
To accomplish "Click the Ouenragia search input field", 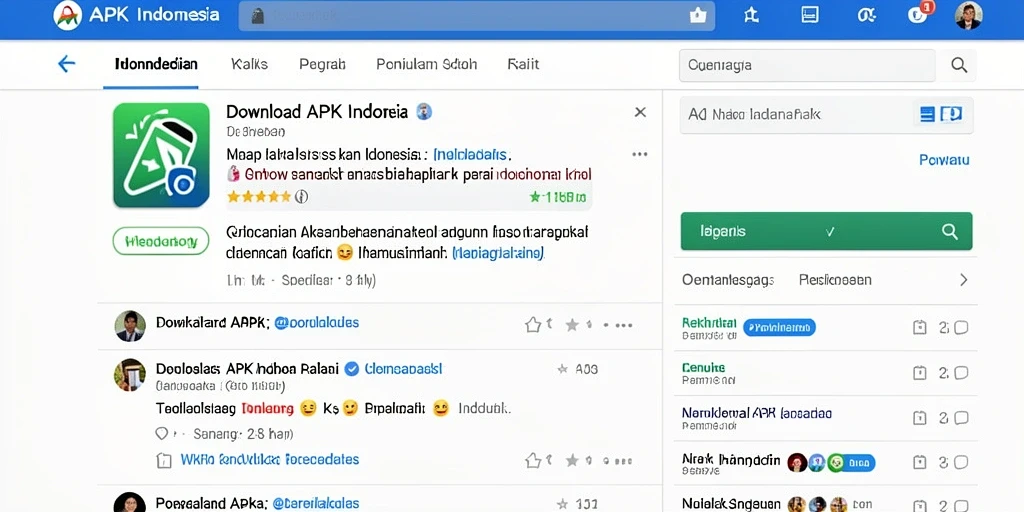I will click(x=807, y=65).
